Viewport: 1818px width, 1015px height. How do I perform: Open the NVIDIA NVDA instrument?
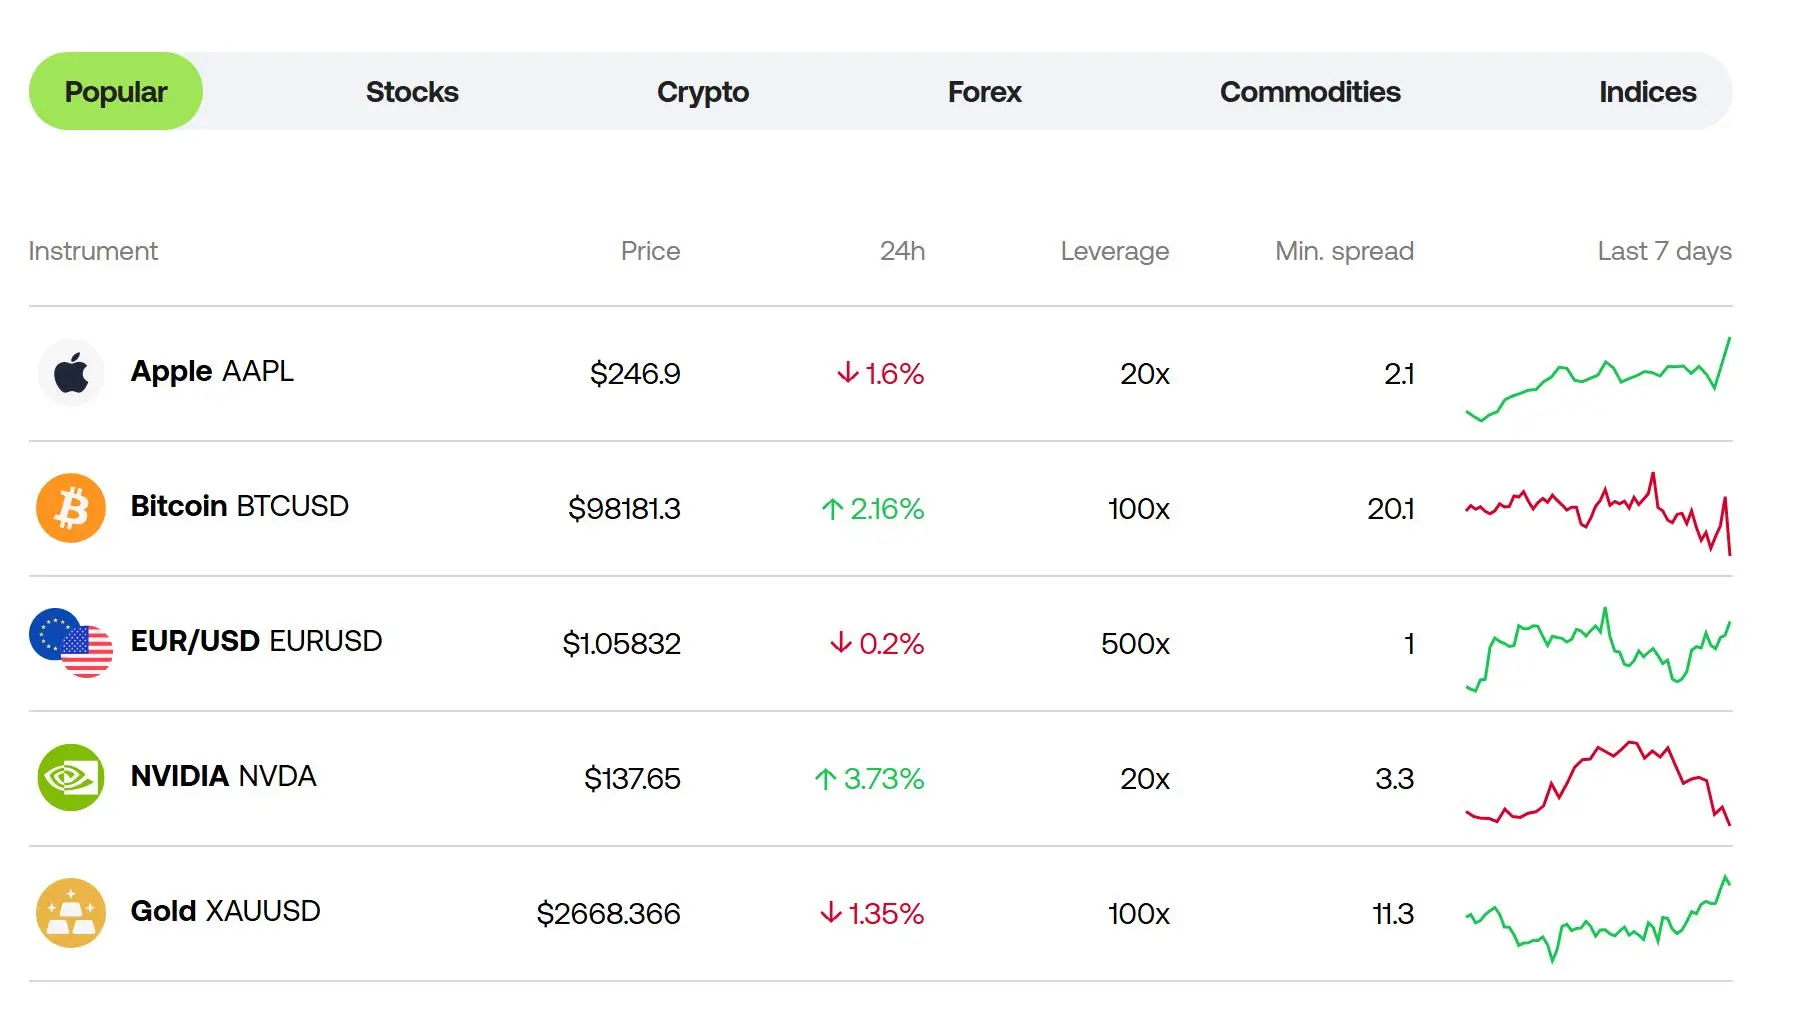click(x=224, y=776)
